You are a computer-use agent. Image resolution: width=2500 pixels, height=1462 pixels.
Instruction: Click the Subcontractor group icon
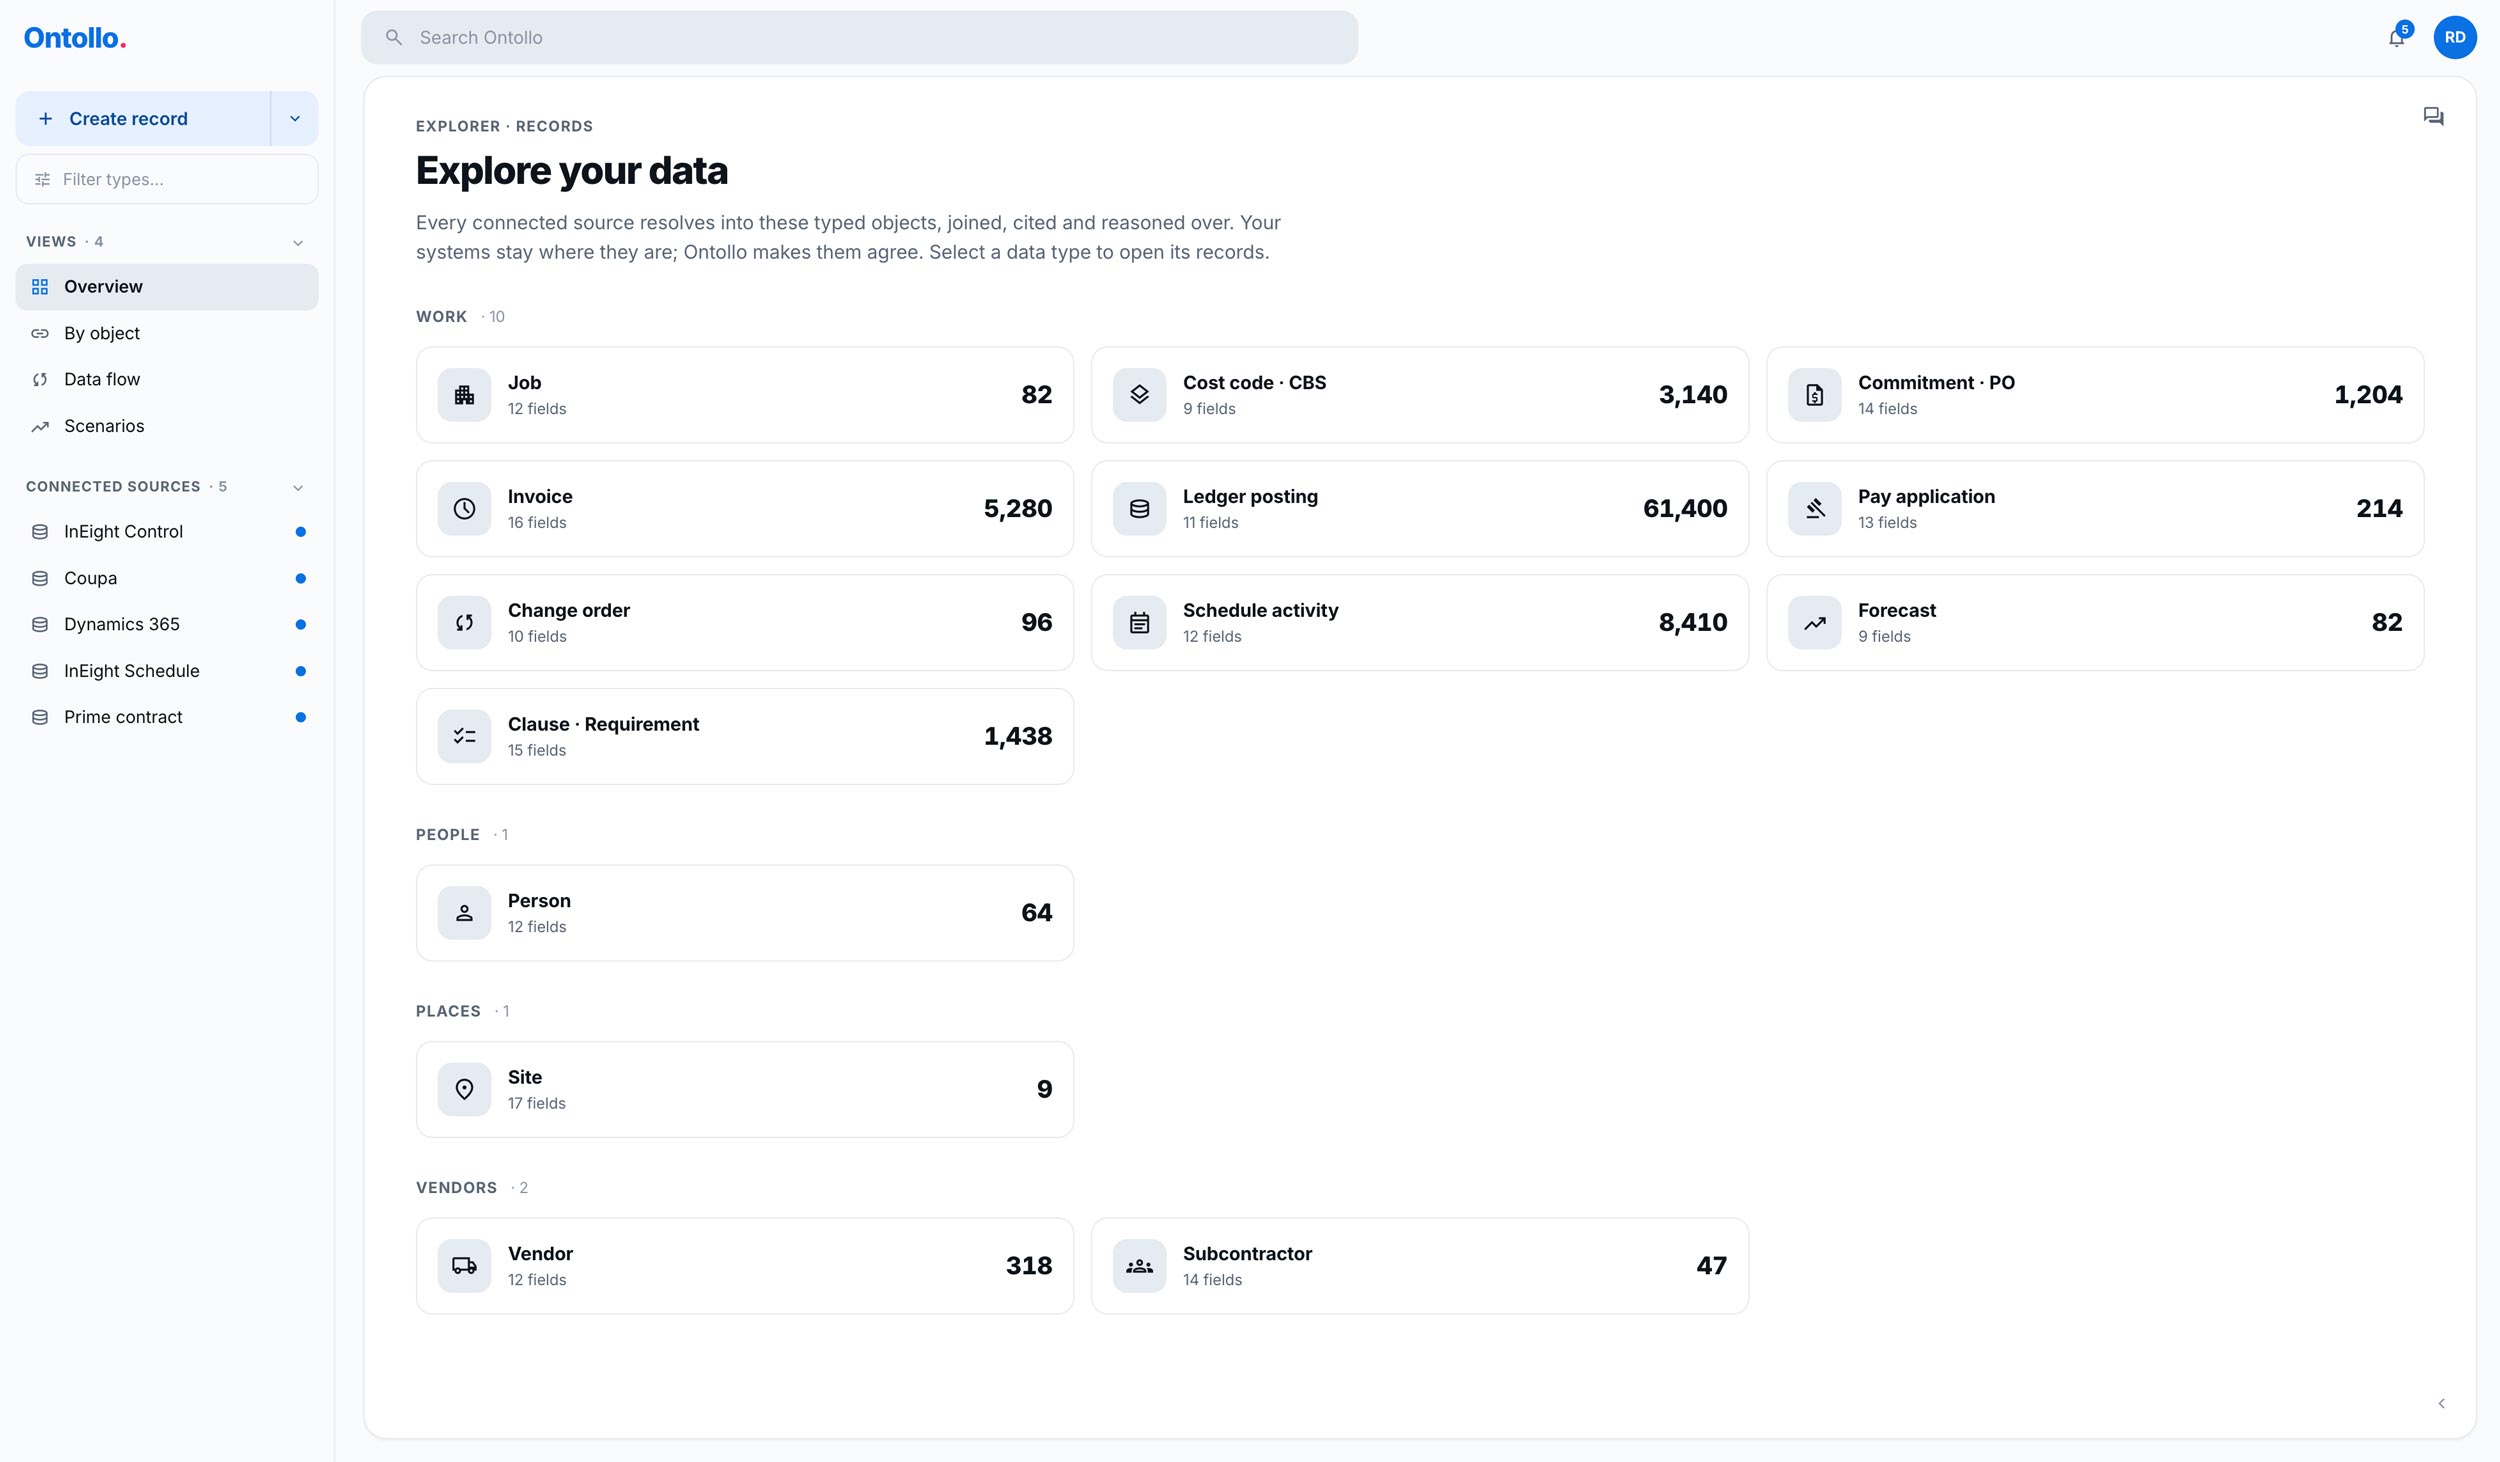click(x=1139, y=1266)
